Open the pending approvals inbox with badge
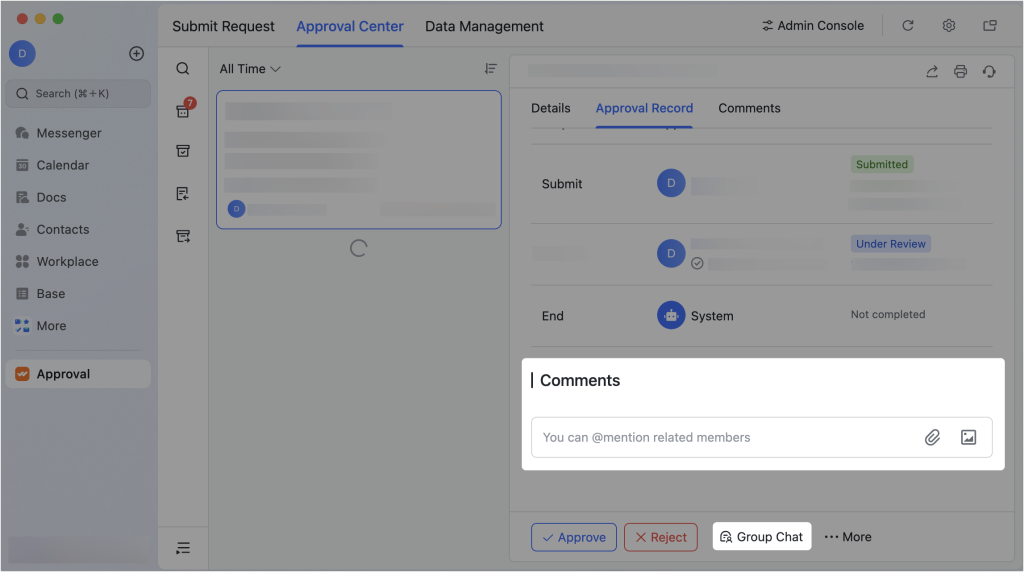 [183, 110]
